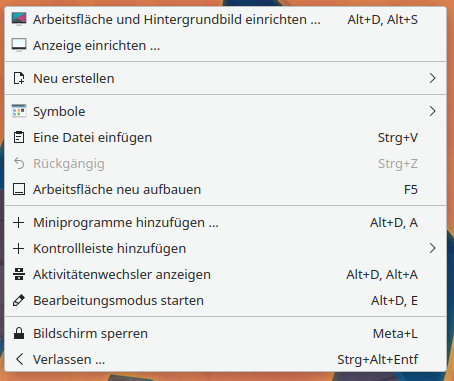Screen dimensions: 454x381
Task: Click the refresh desktop icon beside Arbeitsfläche neu aufbauen
Action: [x=19, y=189]
